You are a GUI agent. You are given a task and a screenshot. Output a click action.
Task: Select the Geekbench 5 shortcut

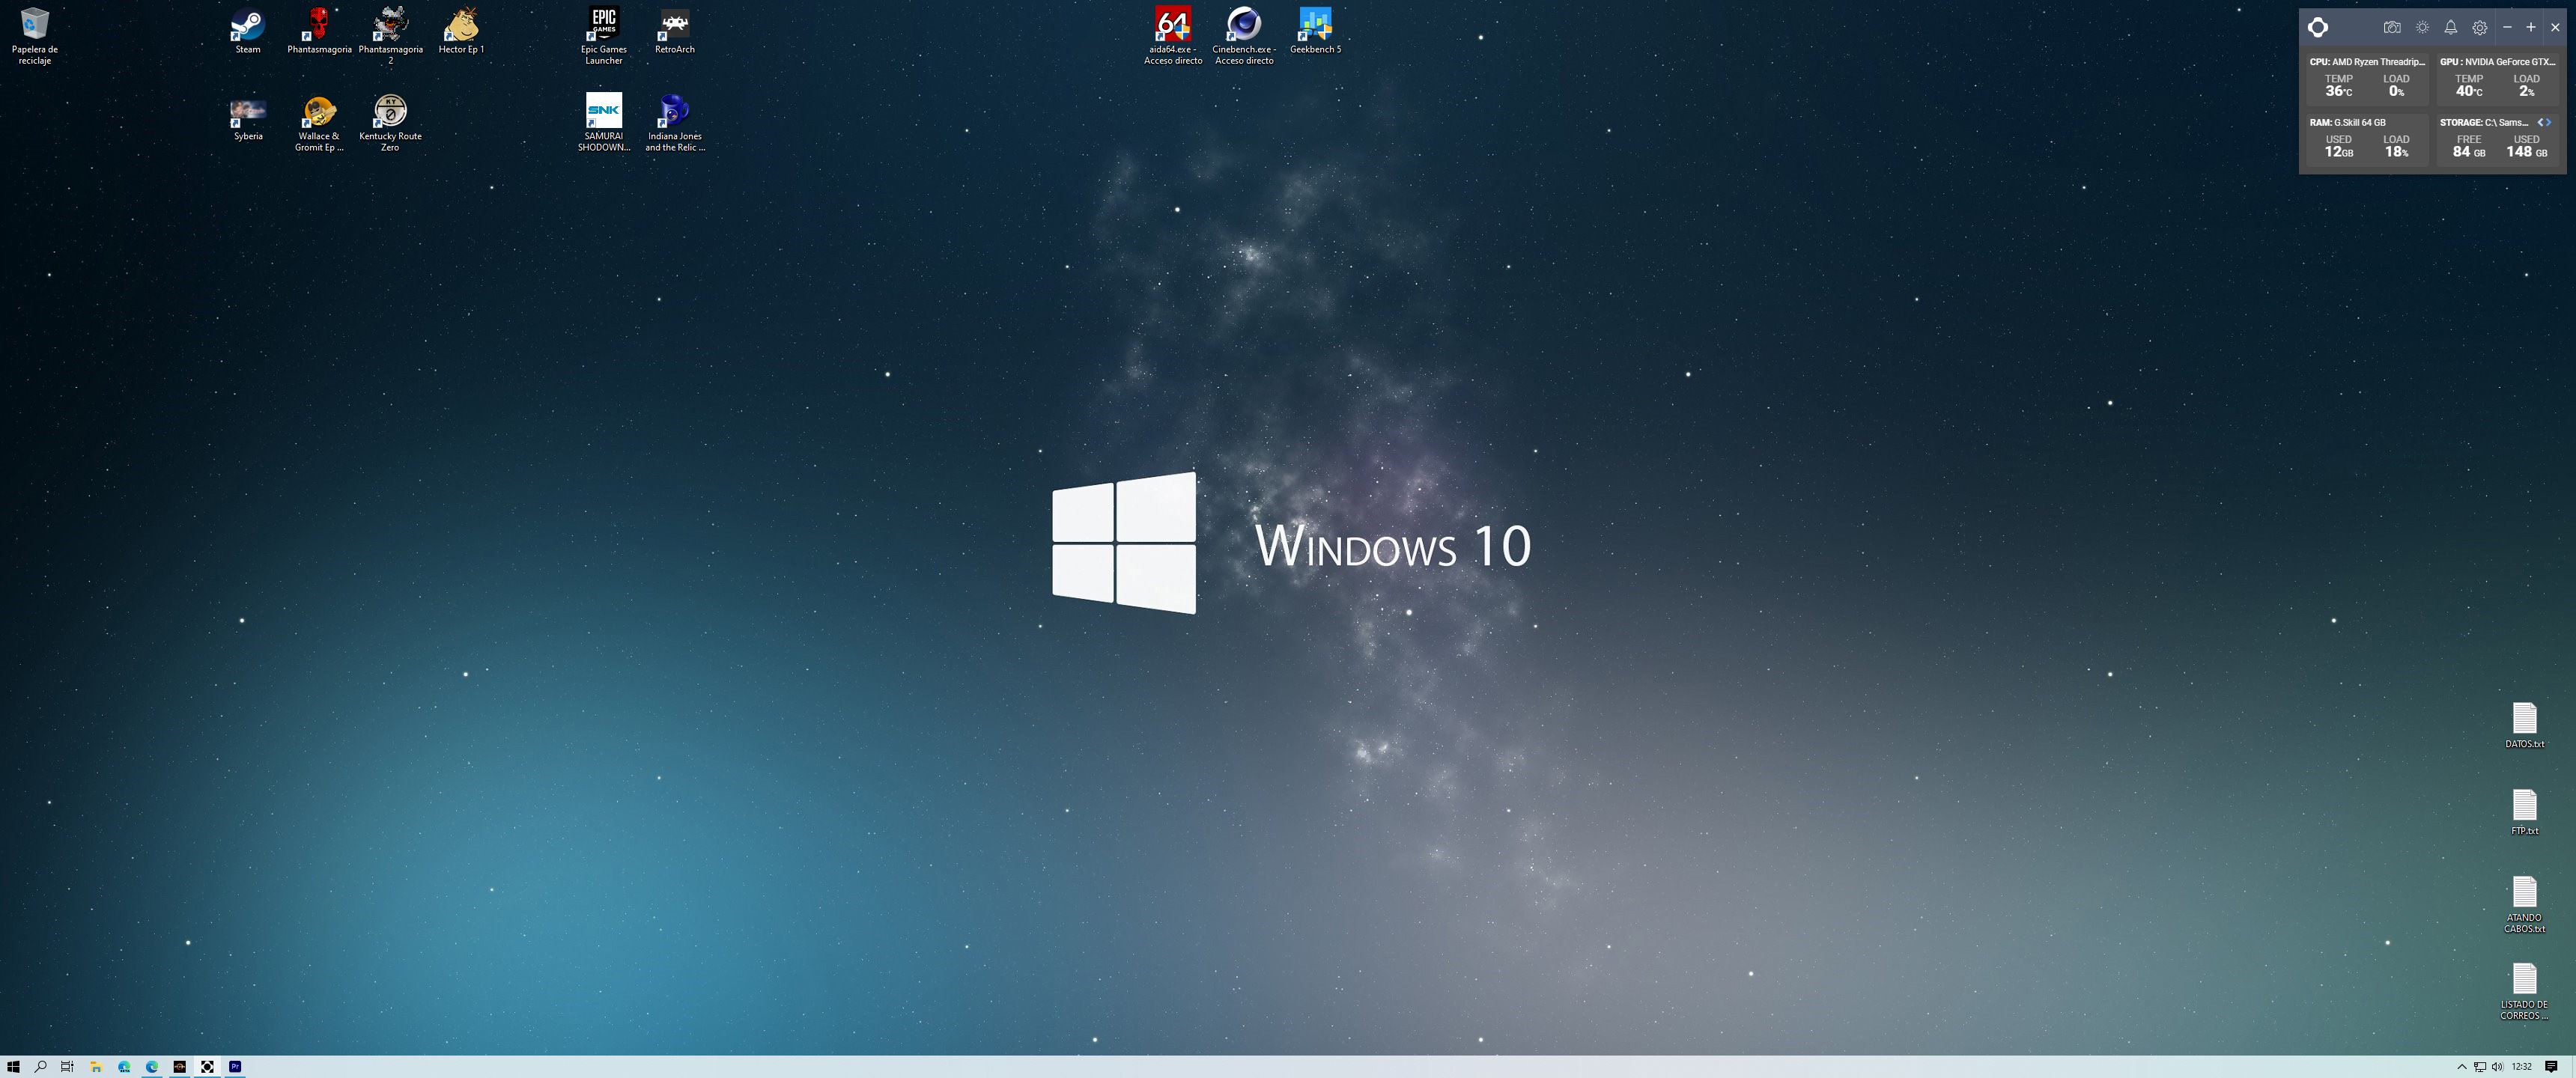coord(1315,31)
